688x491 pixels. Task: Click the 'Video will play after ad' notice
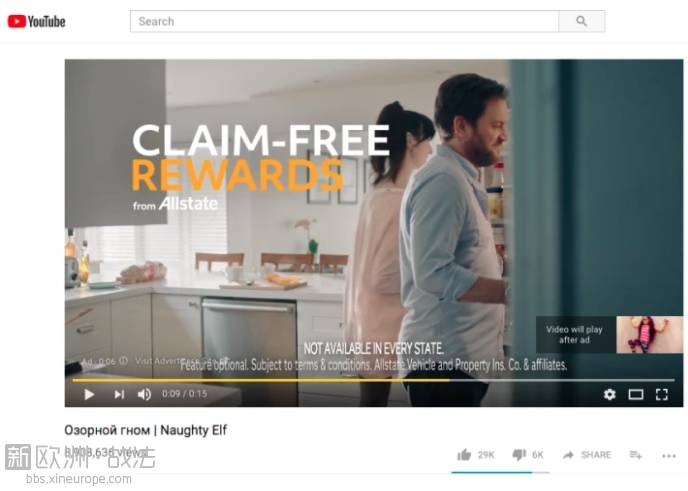click(x=574, y=334)
